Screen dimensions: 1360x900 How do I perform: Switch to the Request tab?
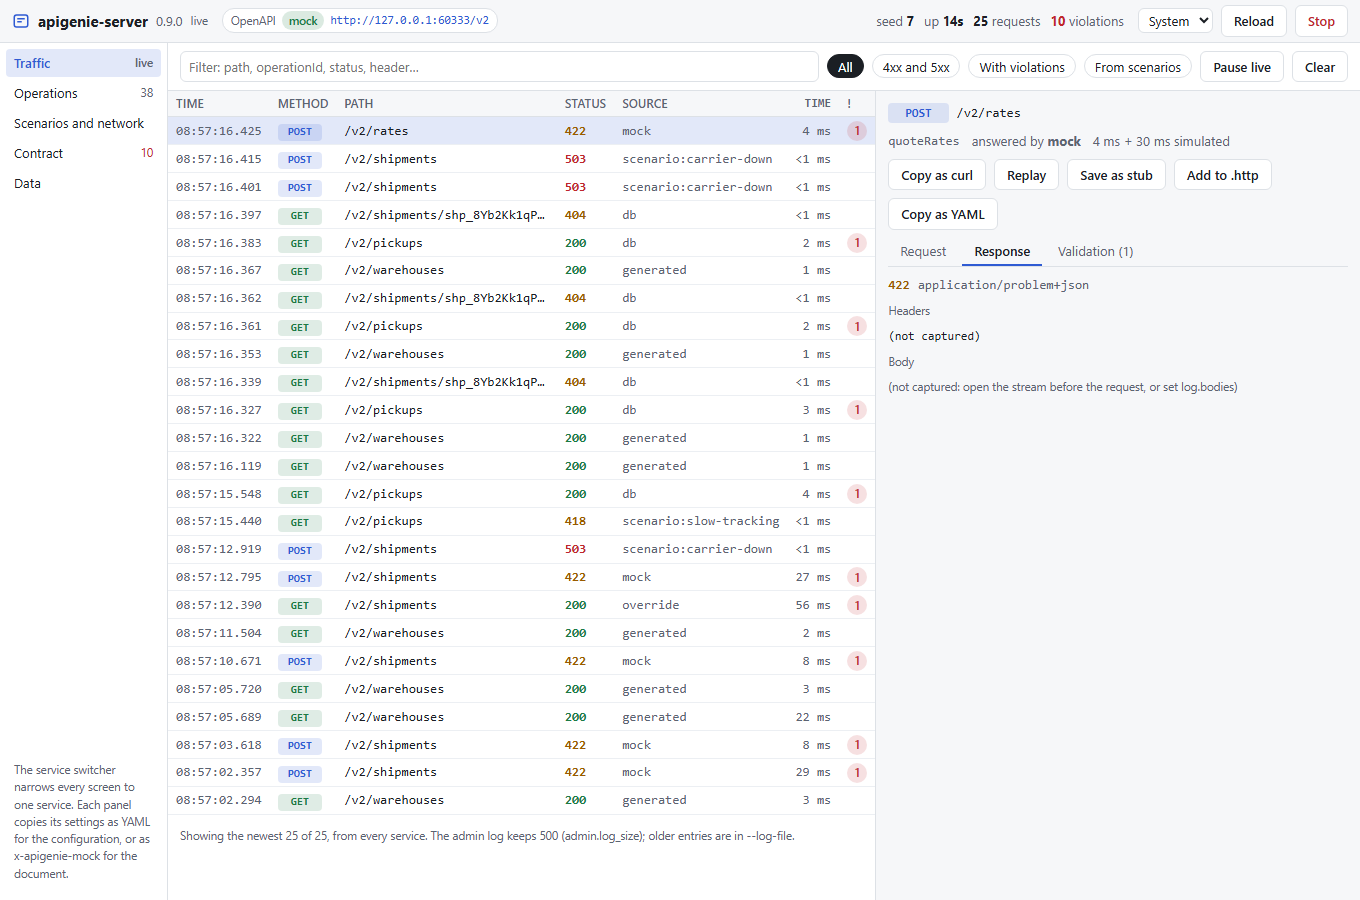point(923,252)
